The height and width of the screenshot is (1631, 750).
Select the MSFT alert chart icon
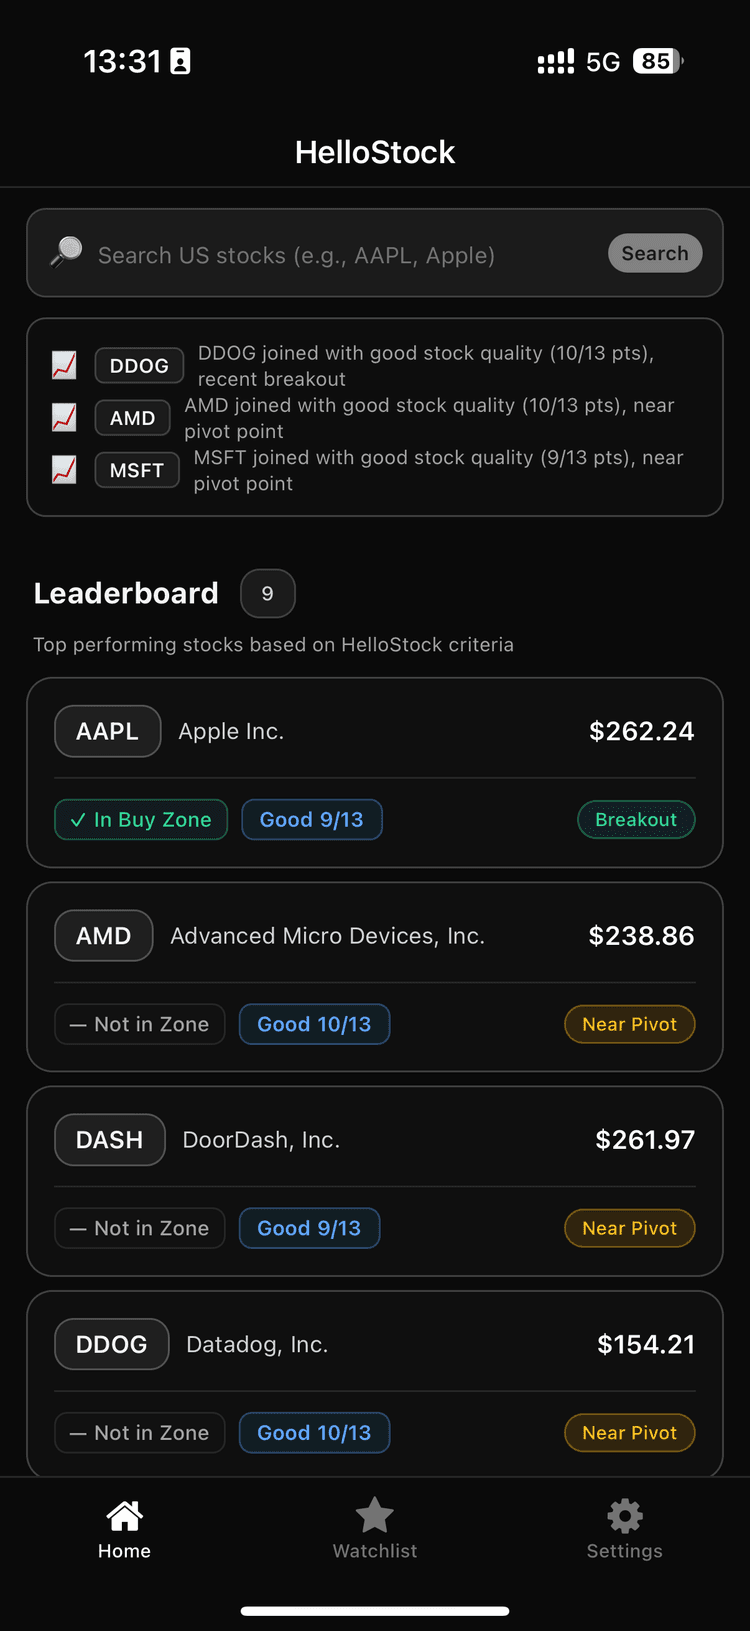click(x=63, y=469)
